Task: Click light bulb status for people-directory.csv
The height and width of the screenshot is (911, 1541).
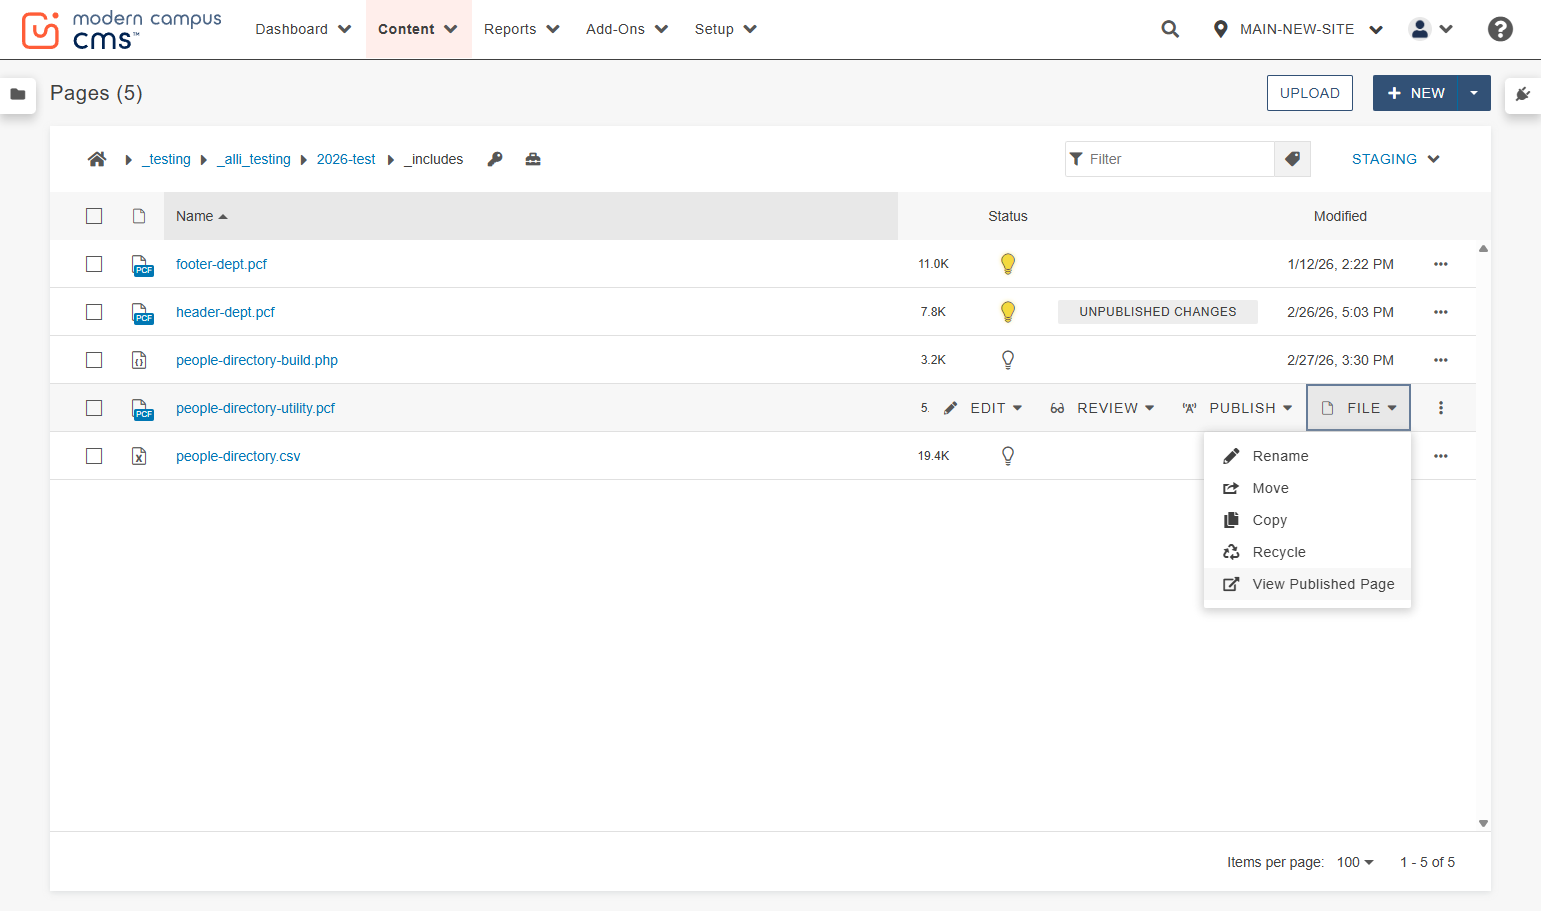Action: click(x=1008, y=456)
